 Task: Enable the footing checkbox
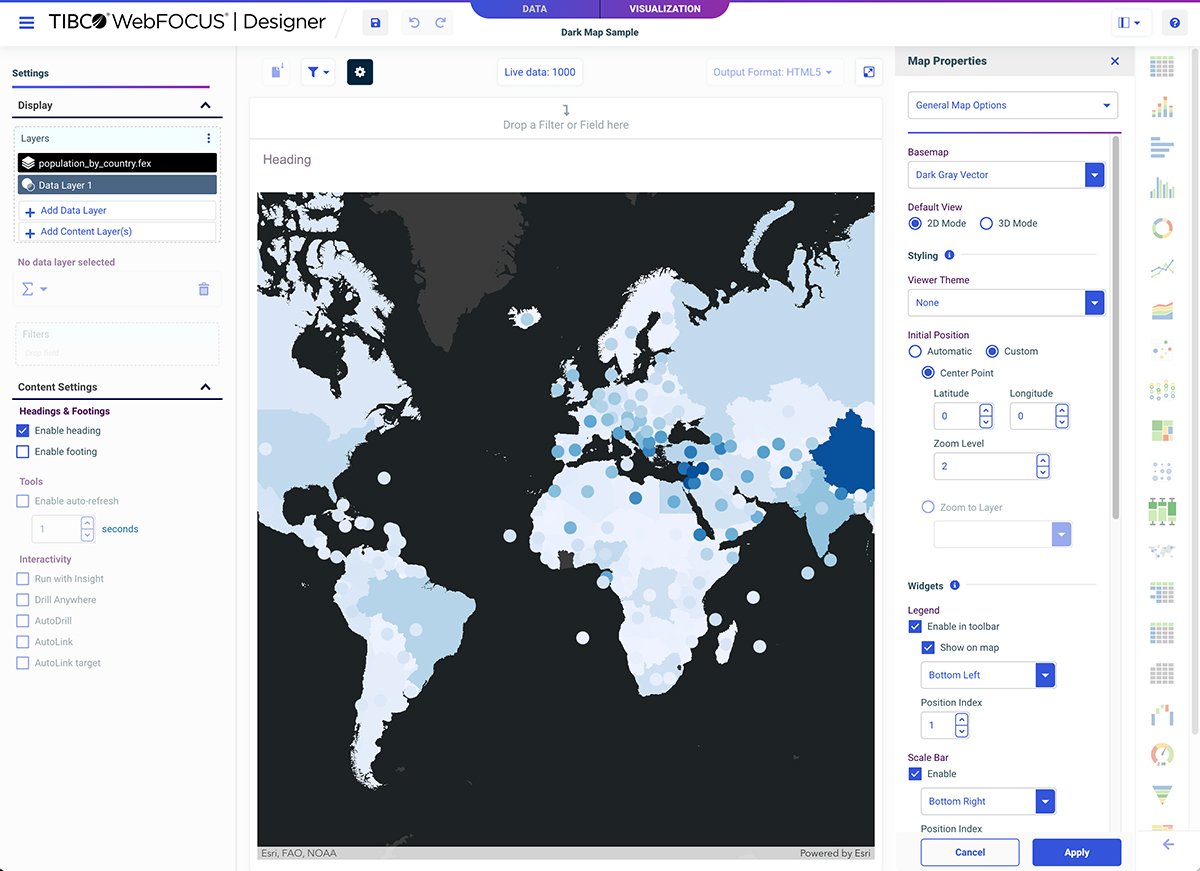22,451
